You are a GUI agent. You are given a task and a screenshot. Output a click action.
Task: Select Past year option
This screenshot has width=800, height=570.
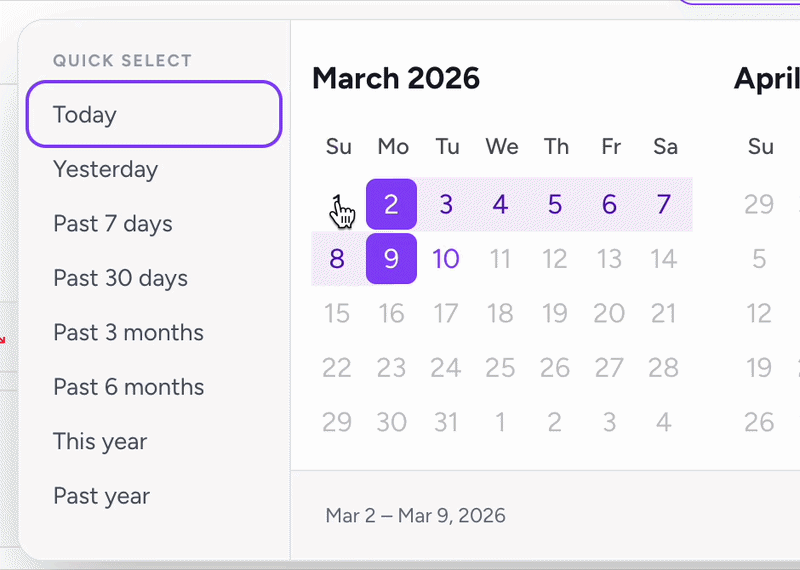point(154,496)
